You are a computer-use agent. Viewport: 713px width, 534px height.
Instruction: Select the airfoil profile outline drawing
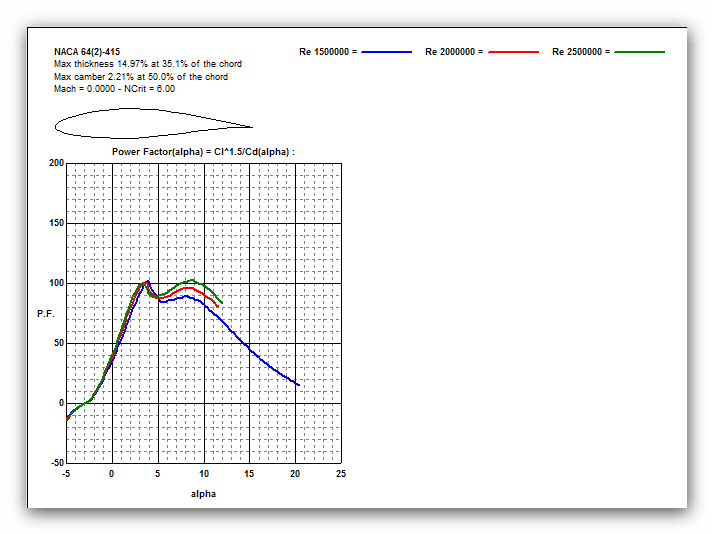pyautogui.click(x=152, y=124)
